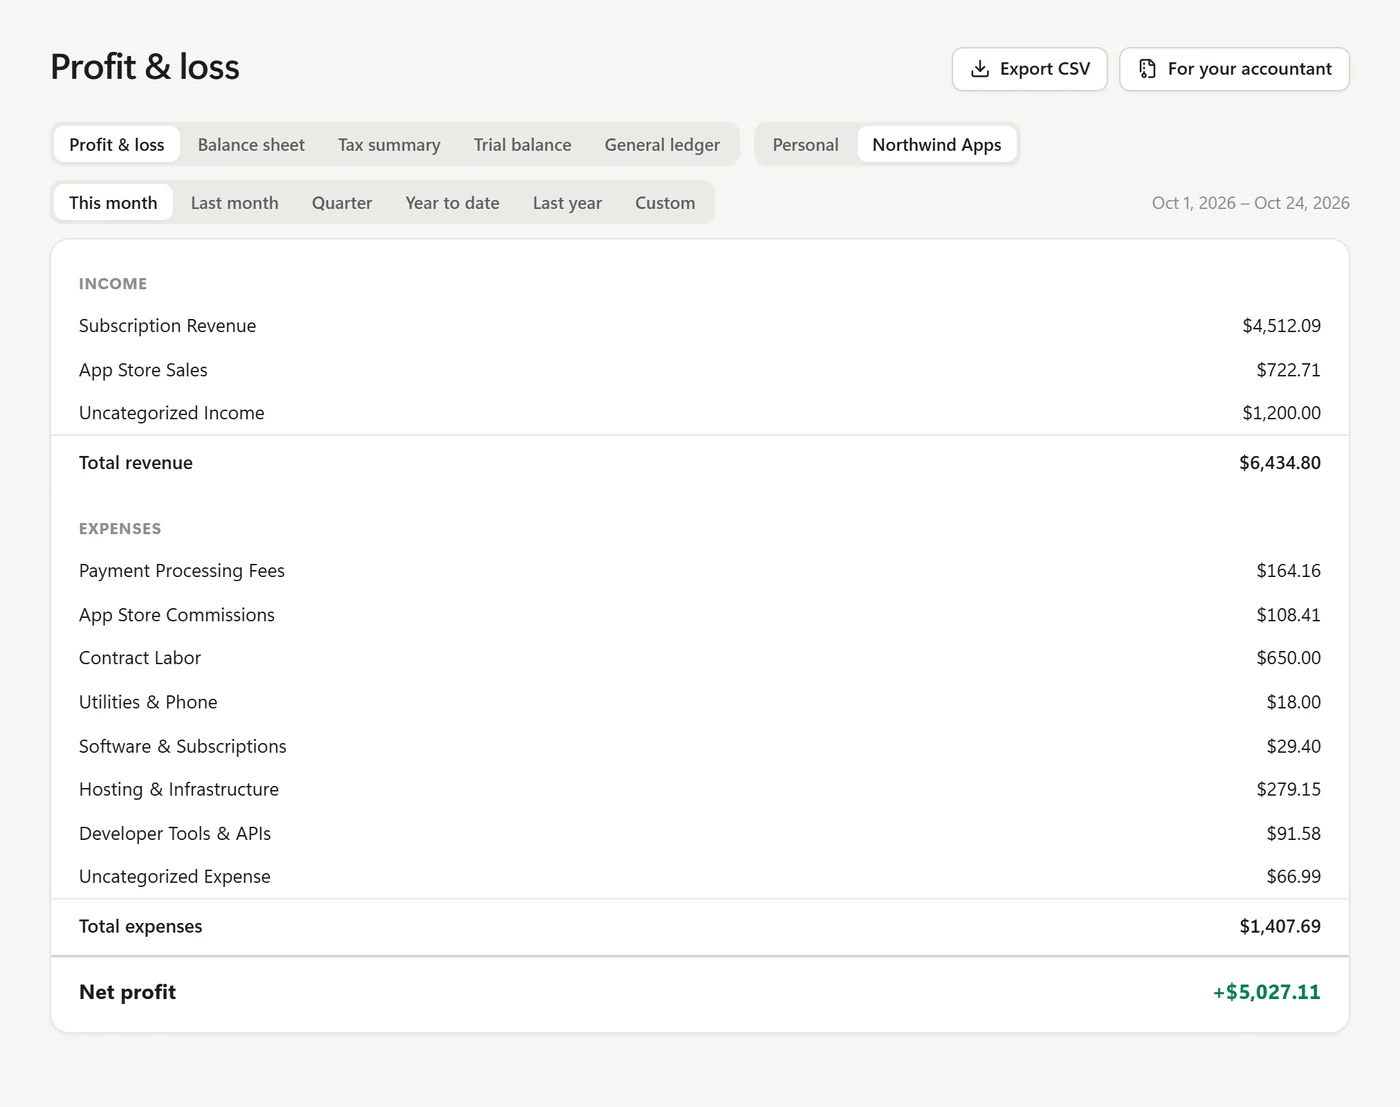Screen dimensions: 1400x1107
Task: Open the Uncategorized Expense line
Action: (700, 876)
